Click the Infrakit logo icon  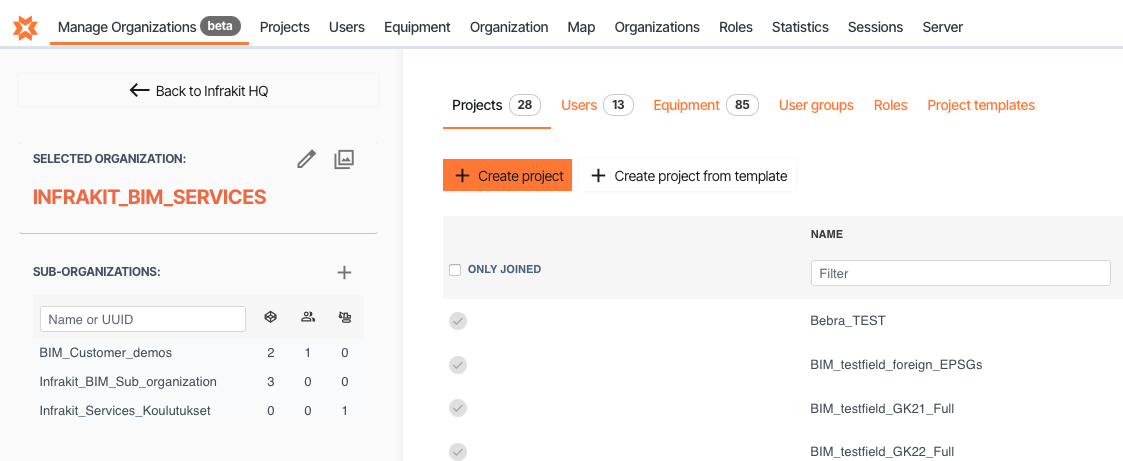coord(26,28)
